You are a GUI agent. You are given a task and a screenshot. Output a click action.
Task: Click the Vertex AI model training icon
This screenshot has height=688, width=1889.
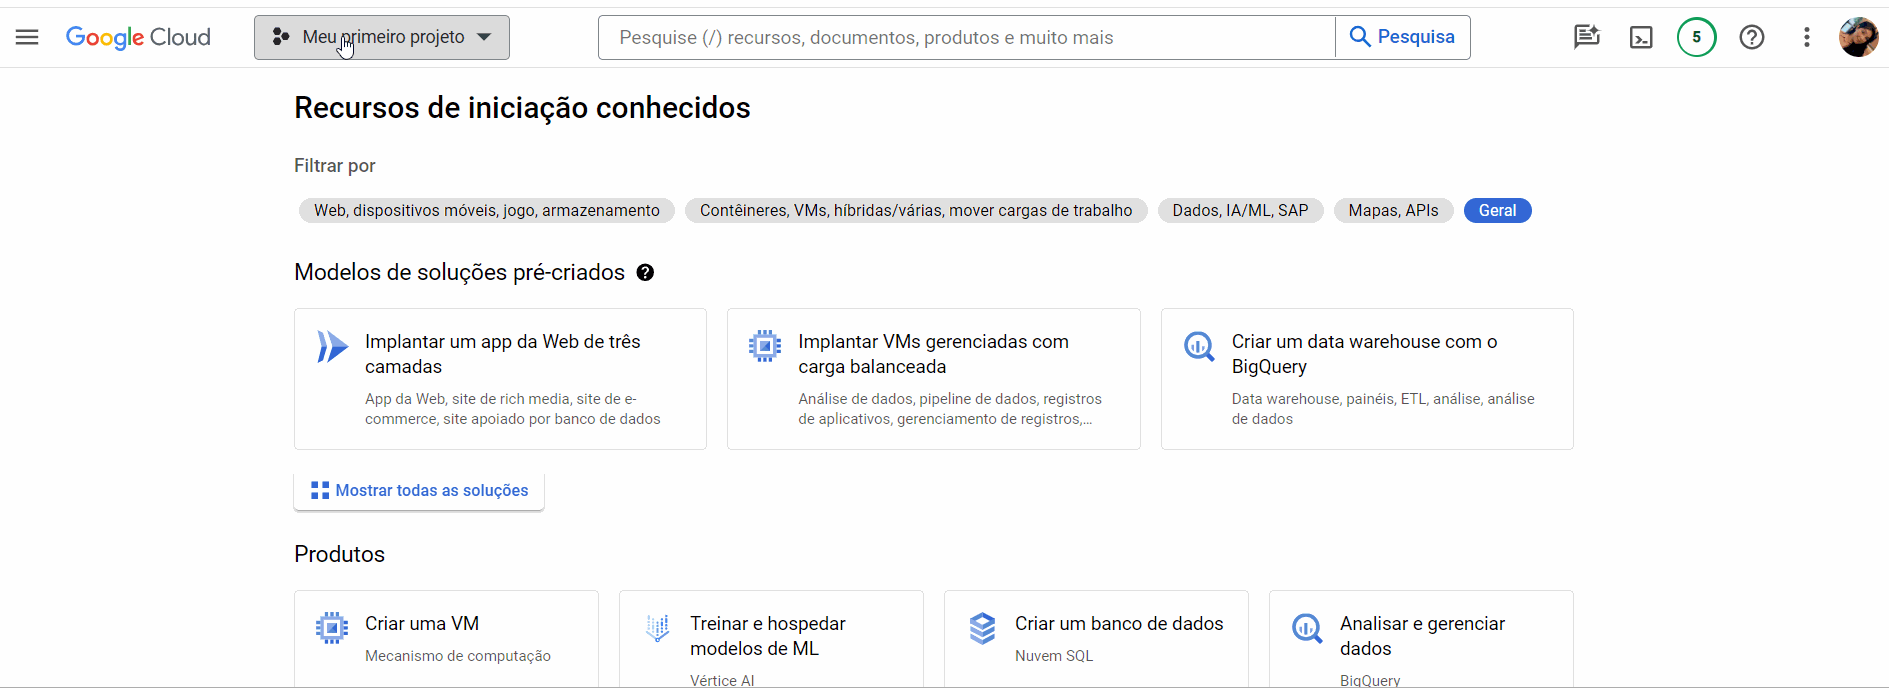pos(657,628)
